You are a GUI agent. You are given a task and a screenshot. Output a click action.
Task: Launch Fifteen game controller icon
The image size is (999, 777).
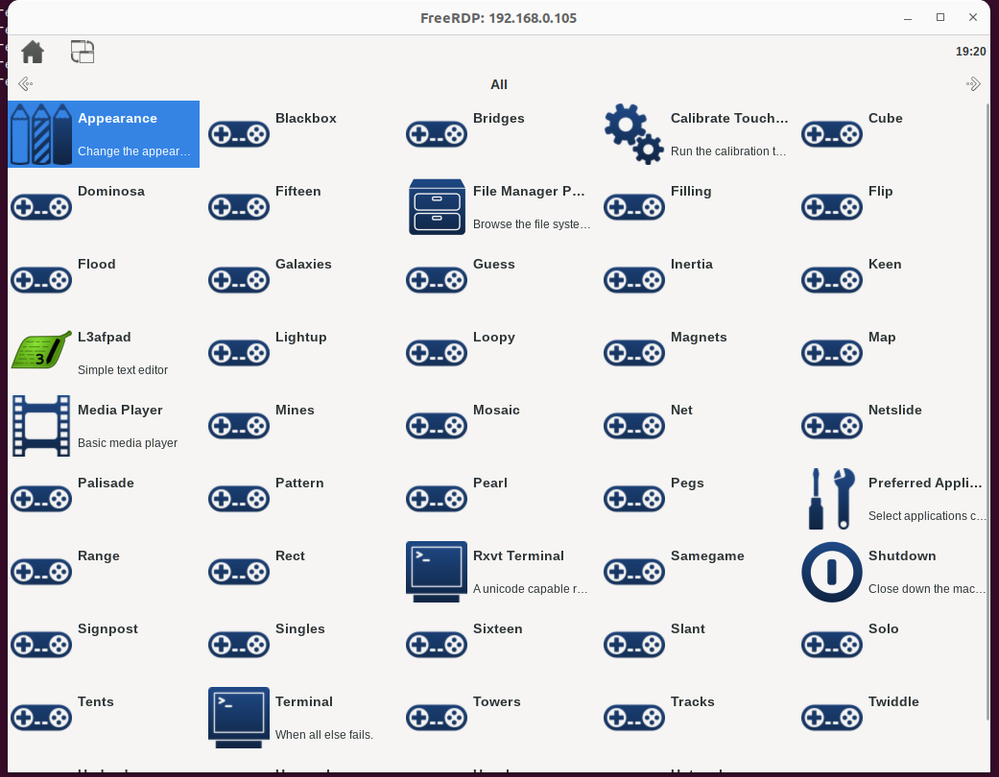click(x=239, y=207)
